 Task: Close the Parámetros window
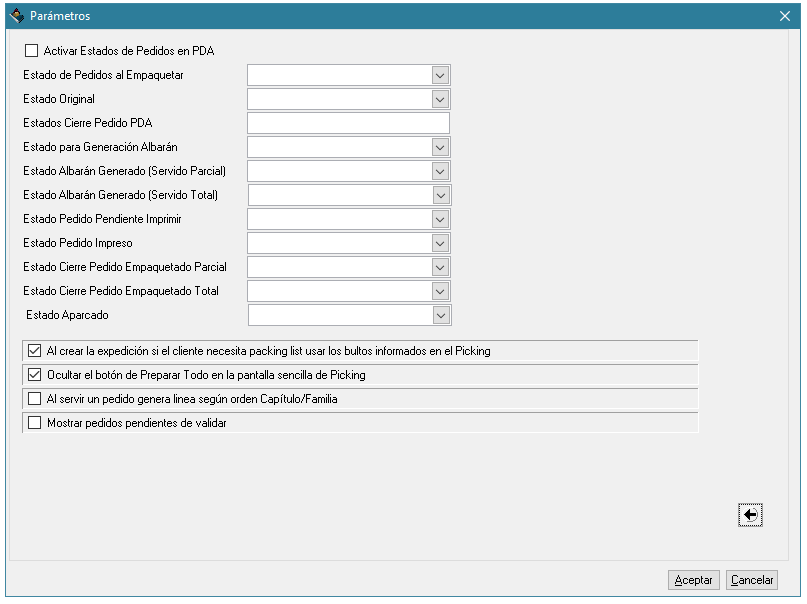[784, 16]
